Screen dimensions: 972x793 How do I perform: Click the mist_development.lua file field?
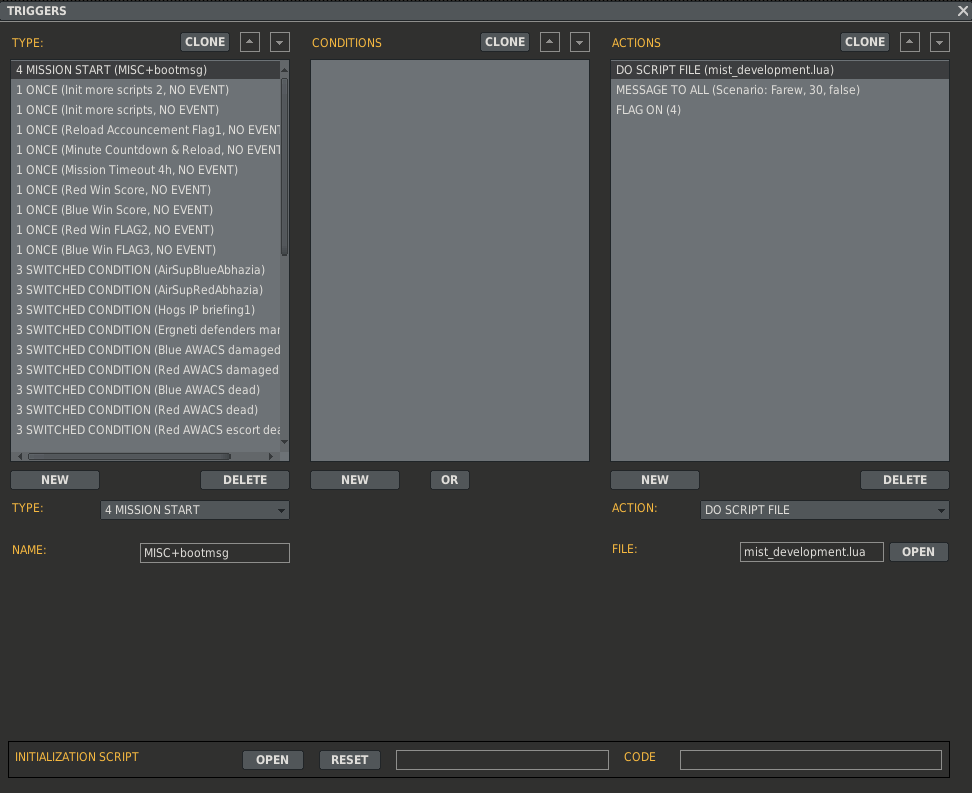click(811, 552)
